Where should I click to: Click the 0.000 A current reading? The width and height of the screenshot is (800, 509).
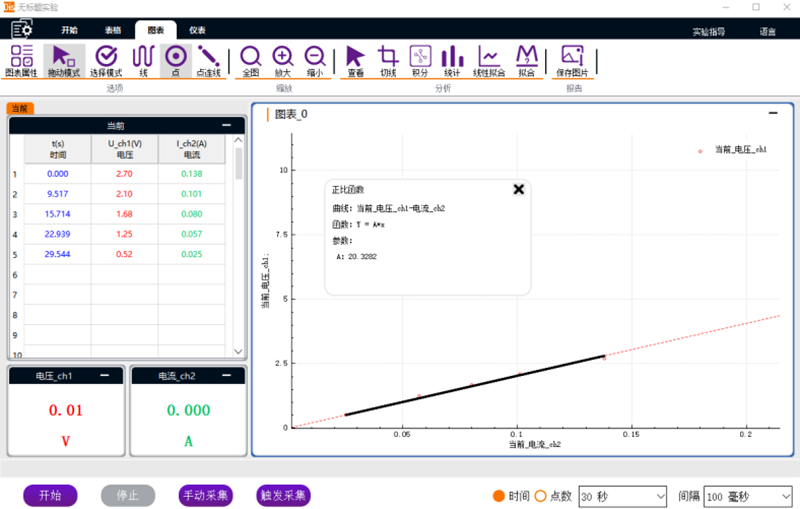click(x=188, y=410)
